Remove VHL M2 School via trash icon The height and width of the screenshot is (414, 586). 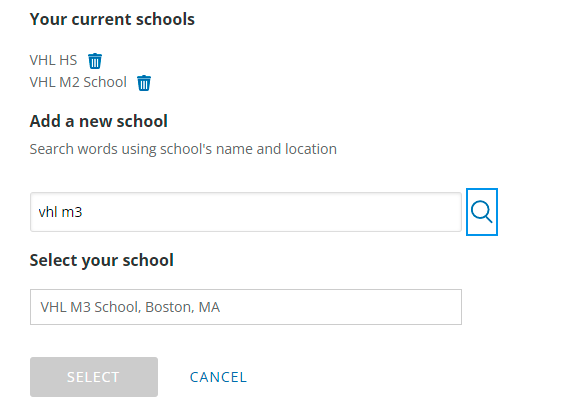[144, 83]
